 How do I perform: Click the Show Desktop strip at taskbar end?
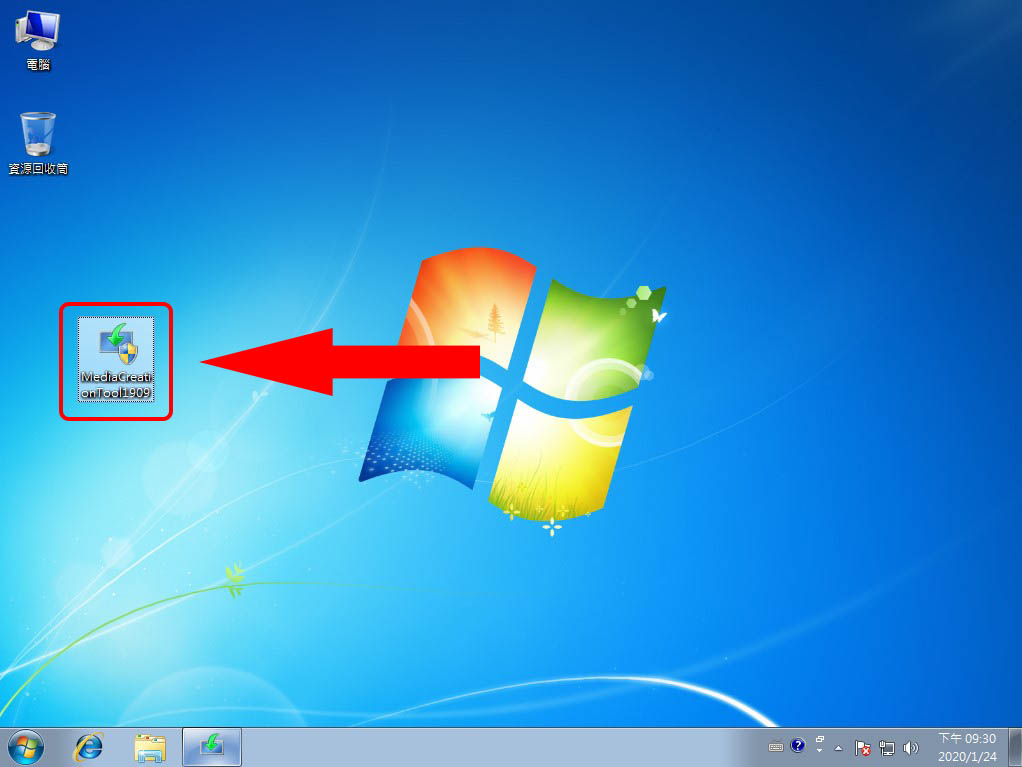pyautogui.click(x=1015, y=747)
